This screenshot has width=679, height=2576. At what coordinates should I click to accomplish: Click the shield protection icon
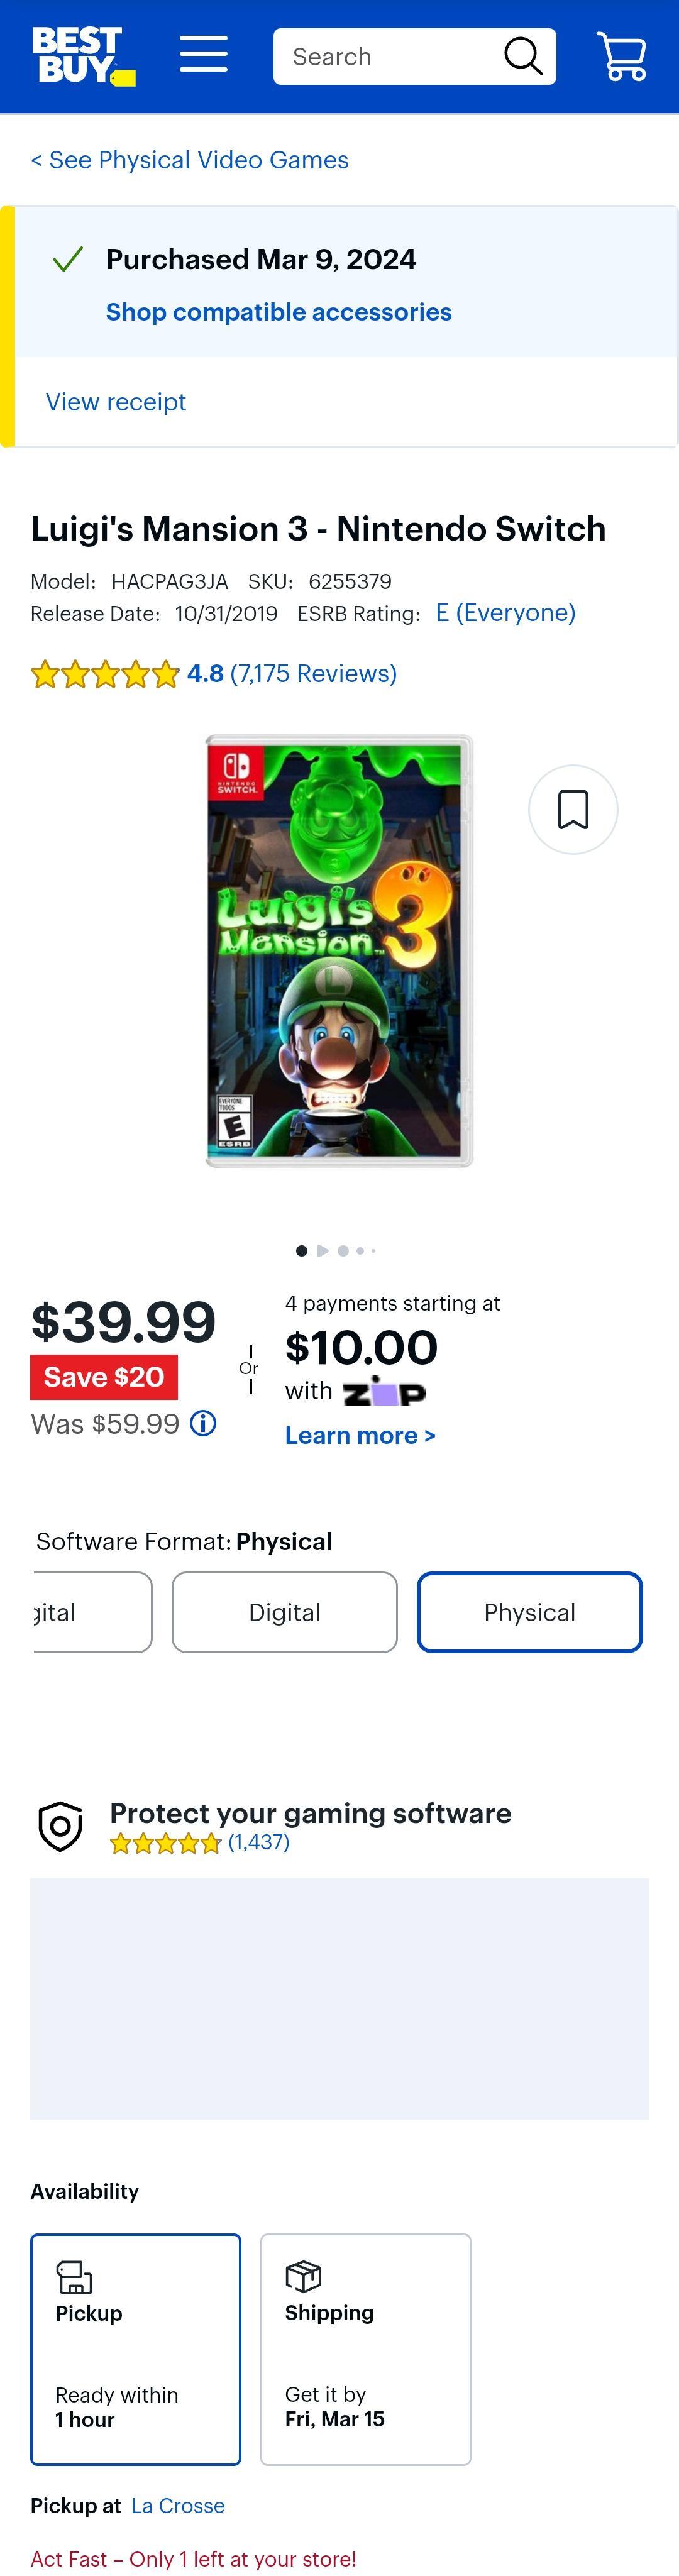[60, 1826]
